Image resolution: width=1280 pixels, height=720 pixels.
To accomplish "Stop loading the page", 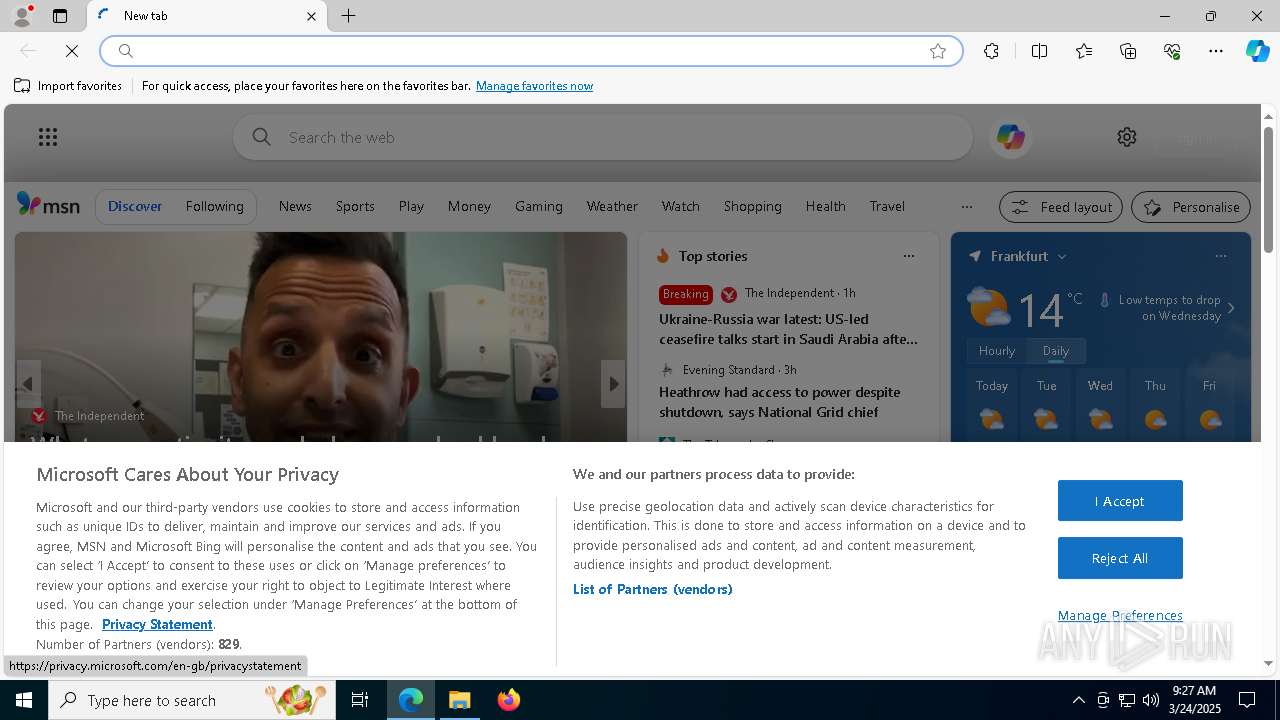I will click(x=72, y=51).
